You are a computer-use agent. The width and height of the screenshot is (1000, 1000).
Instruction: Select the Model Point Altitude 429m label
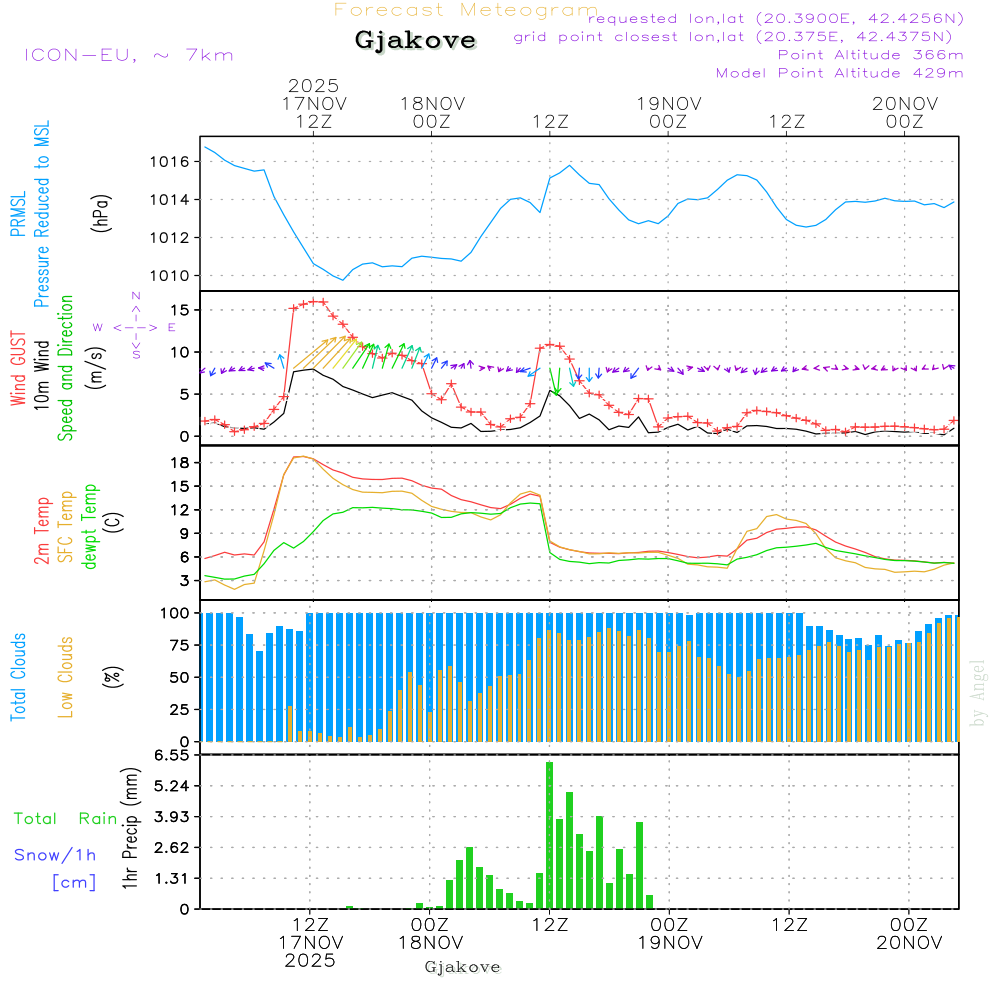tap(840, 73)
